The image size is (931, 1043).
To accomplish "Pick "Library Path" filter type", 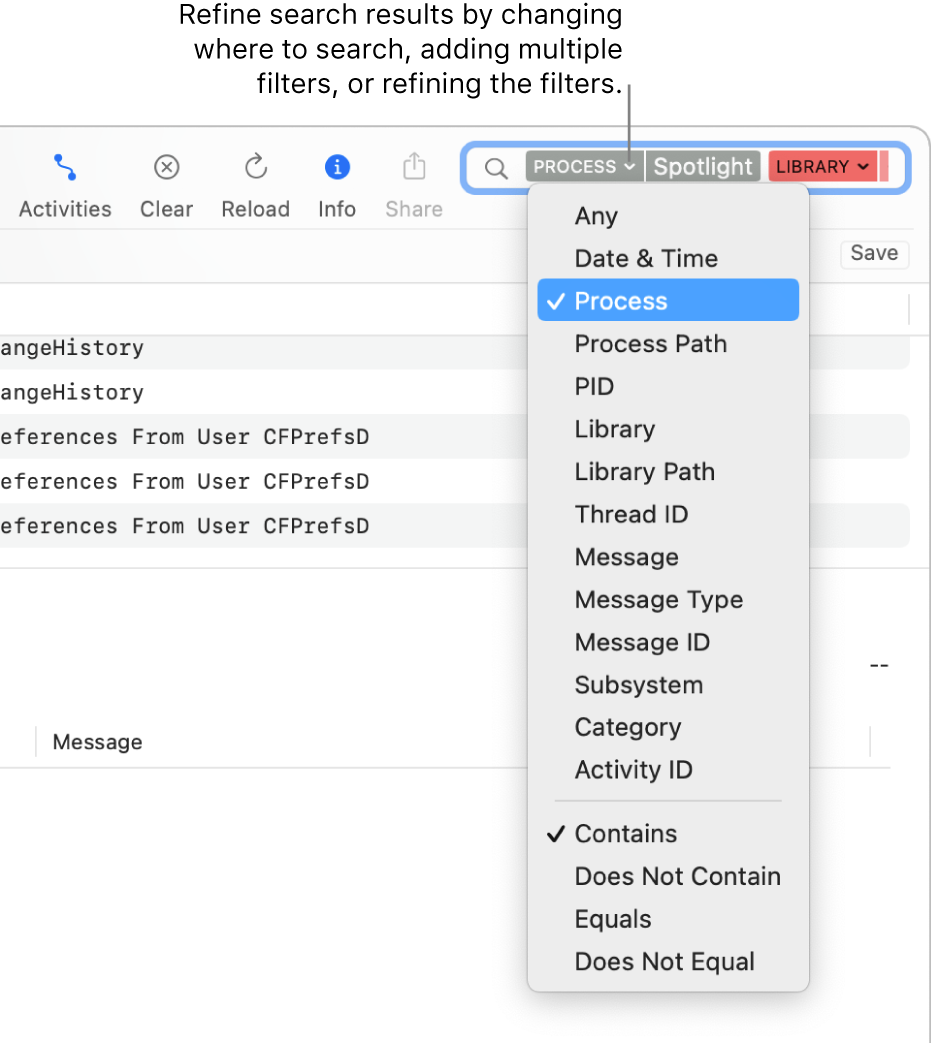I will (x=645, y=471).
